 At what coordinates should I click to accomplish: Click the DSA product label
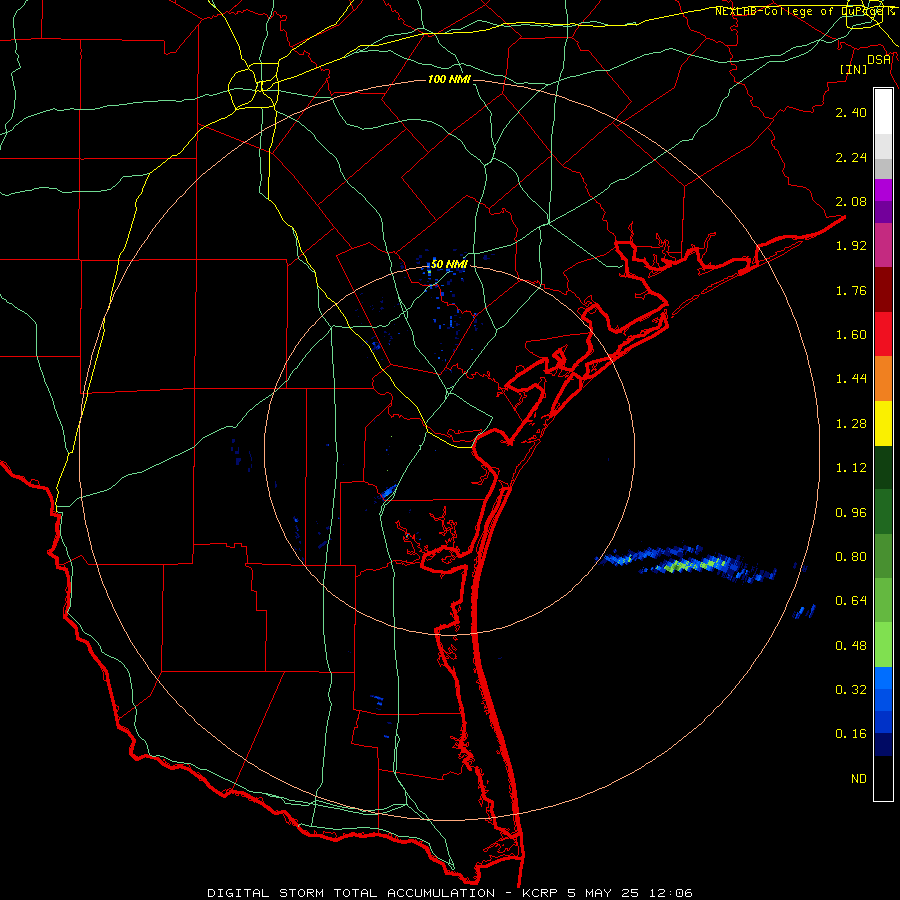(x=879, y=59)
